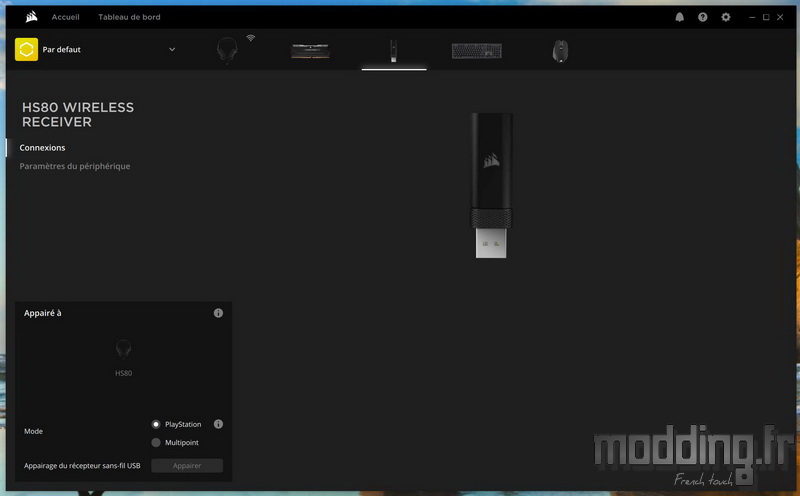800x496 pixels.
Task: Select PlayStation mode radio button
Action: (x=156, y=425)
